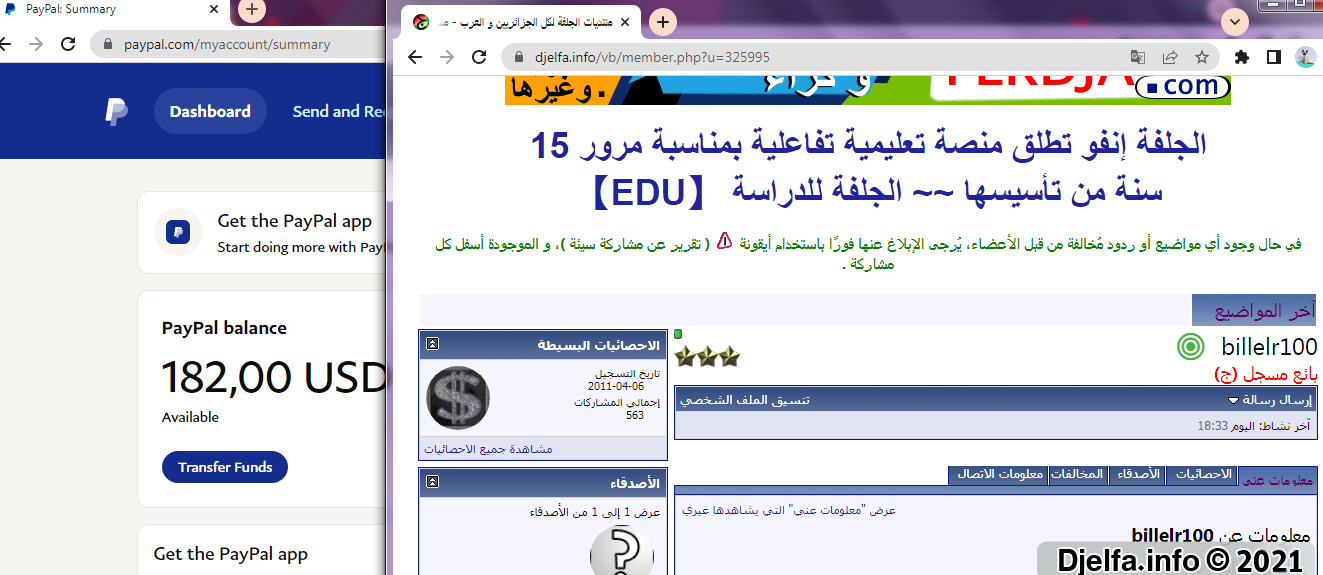Open the question mark friend avatar
This screenshot has height=575, width=1323.
(x=622, y=551)
